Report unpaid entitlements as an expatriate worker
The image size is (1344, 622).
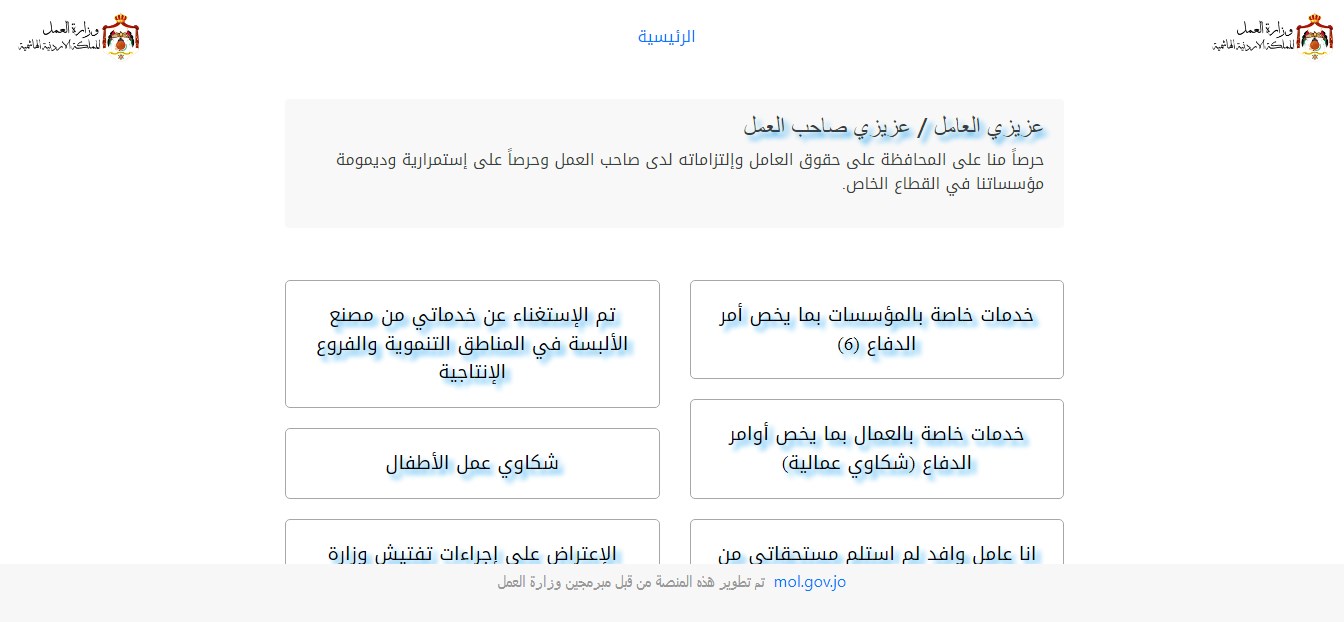point(877,545)
